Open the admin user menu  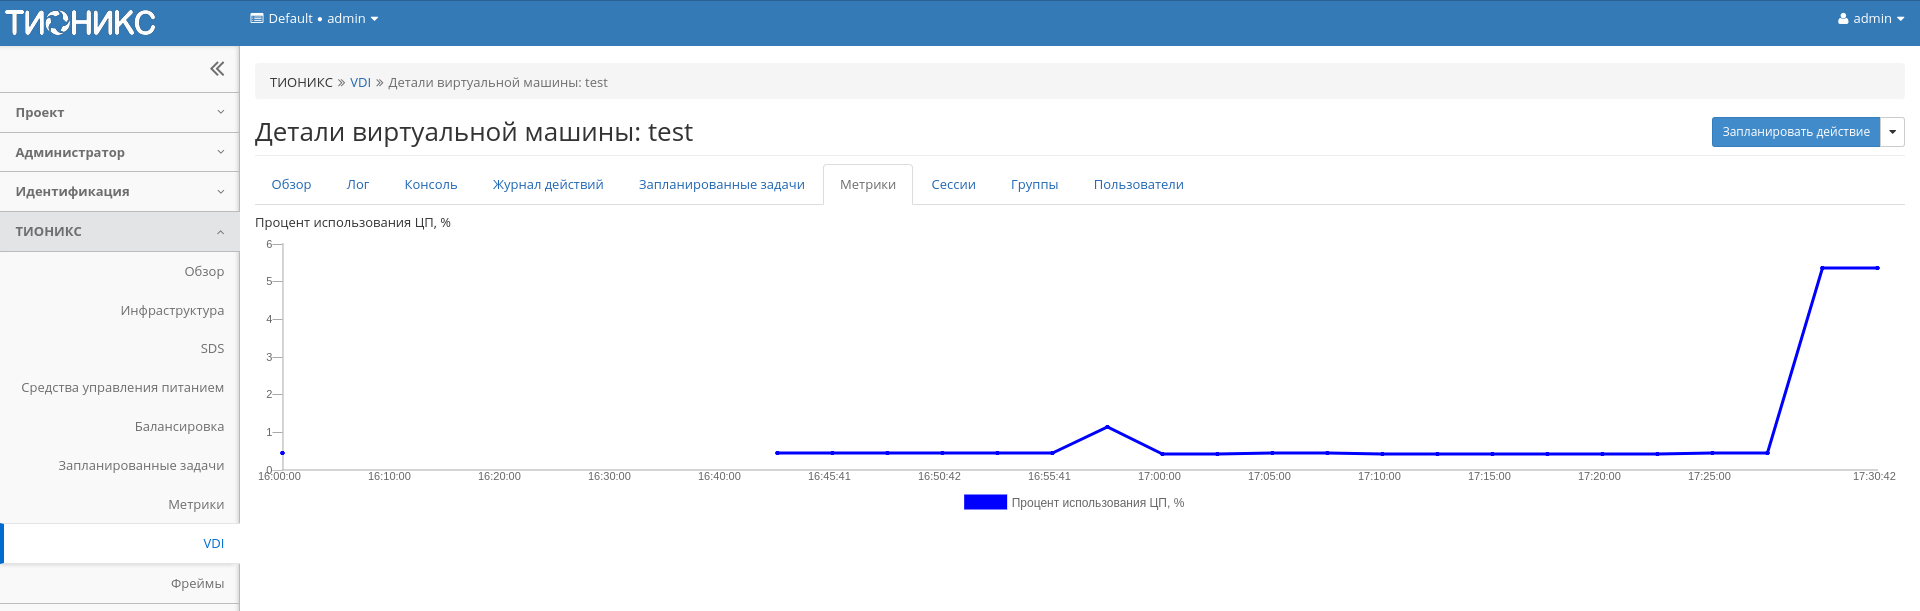(x=1870, y=19)
